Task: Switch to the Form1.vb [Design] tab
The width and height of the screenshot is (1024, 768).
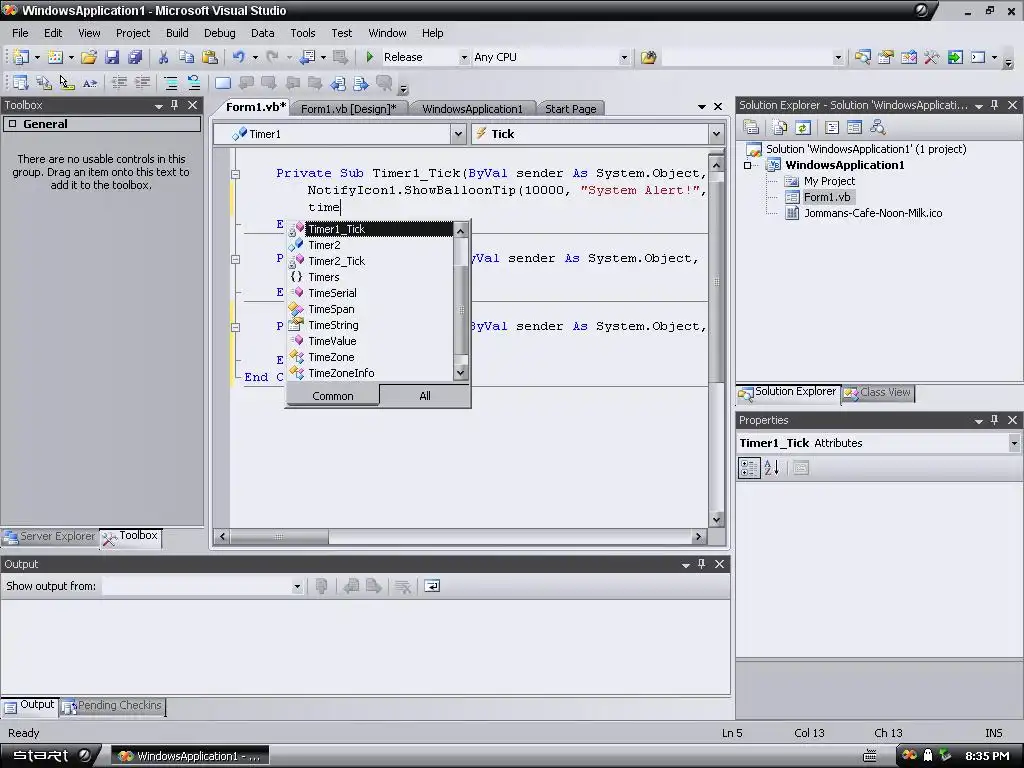Action: tap(348, 109)
